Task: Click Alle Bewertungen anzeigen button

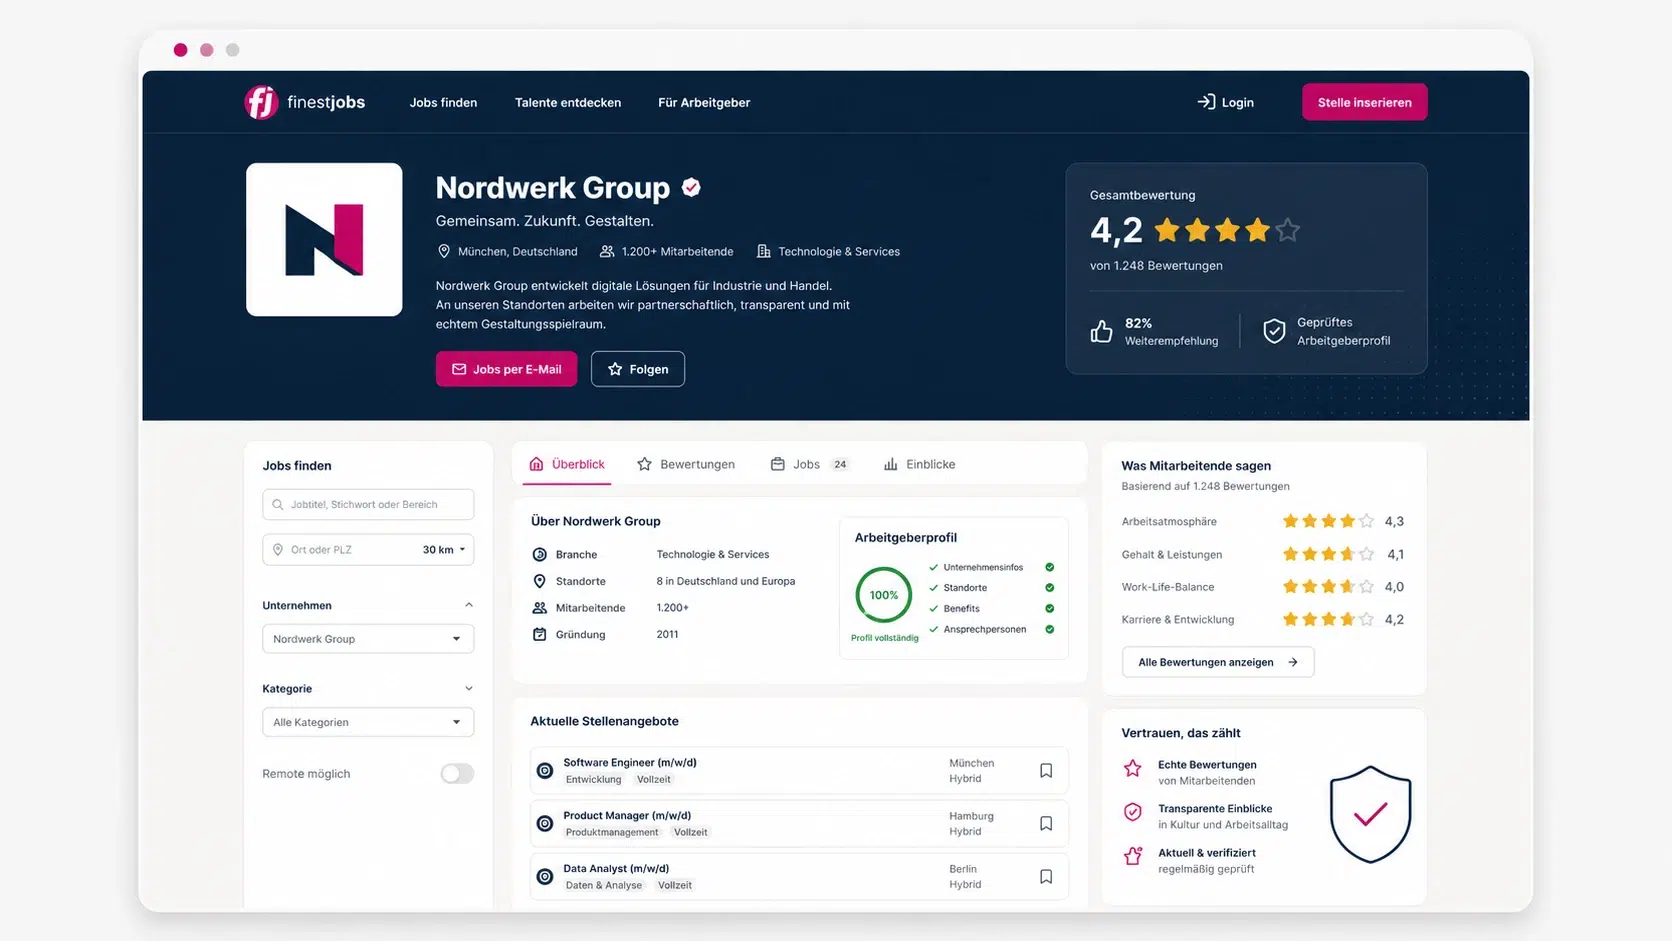Action: [1218, 662]
